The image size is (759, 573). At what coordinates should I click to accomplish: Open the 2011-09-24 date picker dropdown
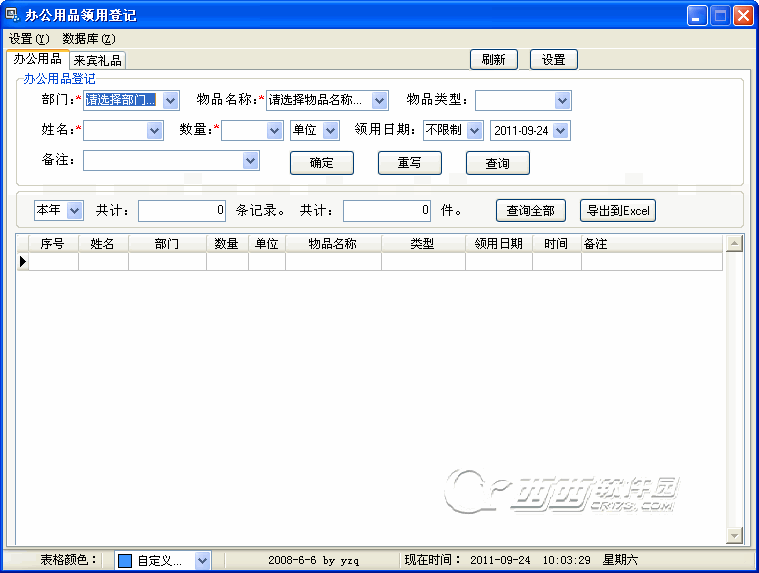click(x=561, y=131)
